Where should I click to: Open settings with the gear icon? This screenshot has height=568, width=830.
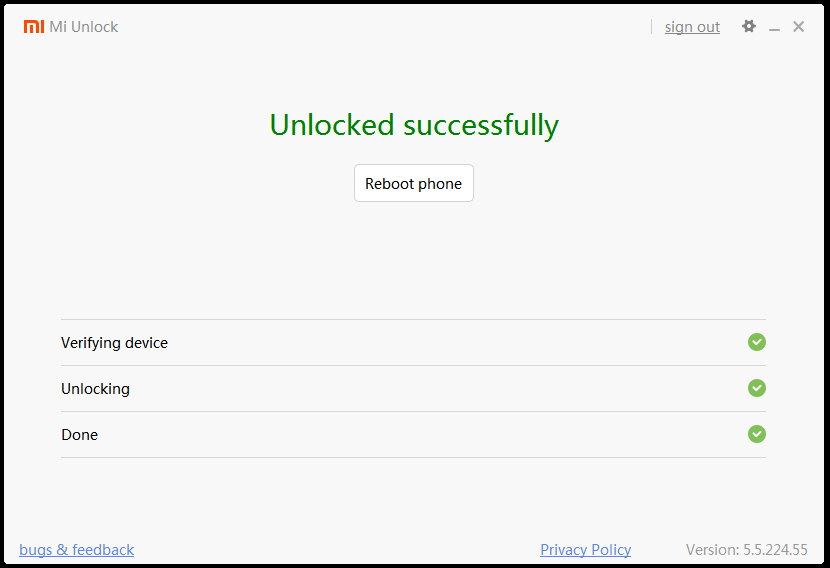pyautogui.click(x=749, y=27)
